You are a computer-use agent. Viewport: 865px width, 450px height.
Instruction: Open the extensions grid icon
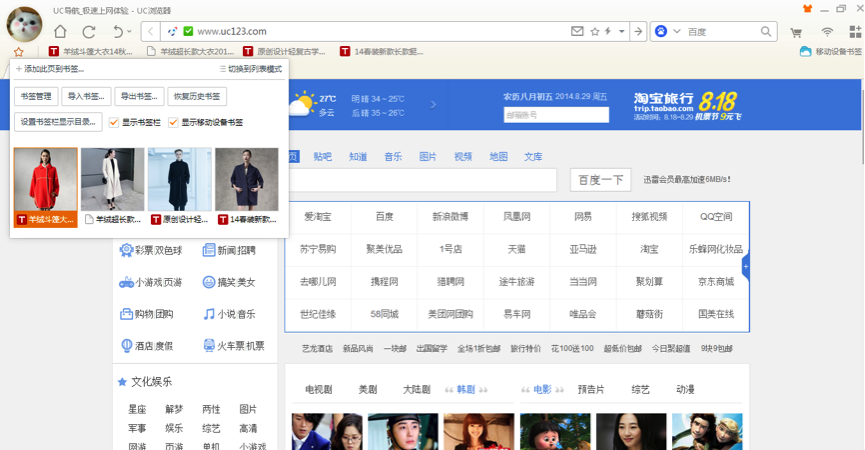tap(855, 31)
